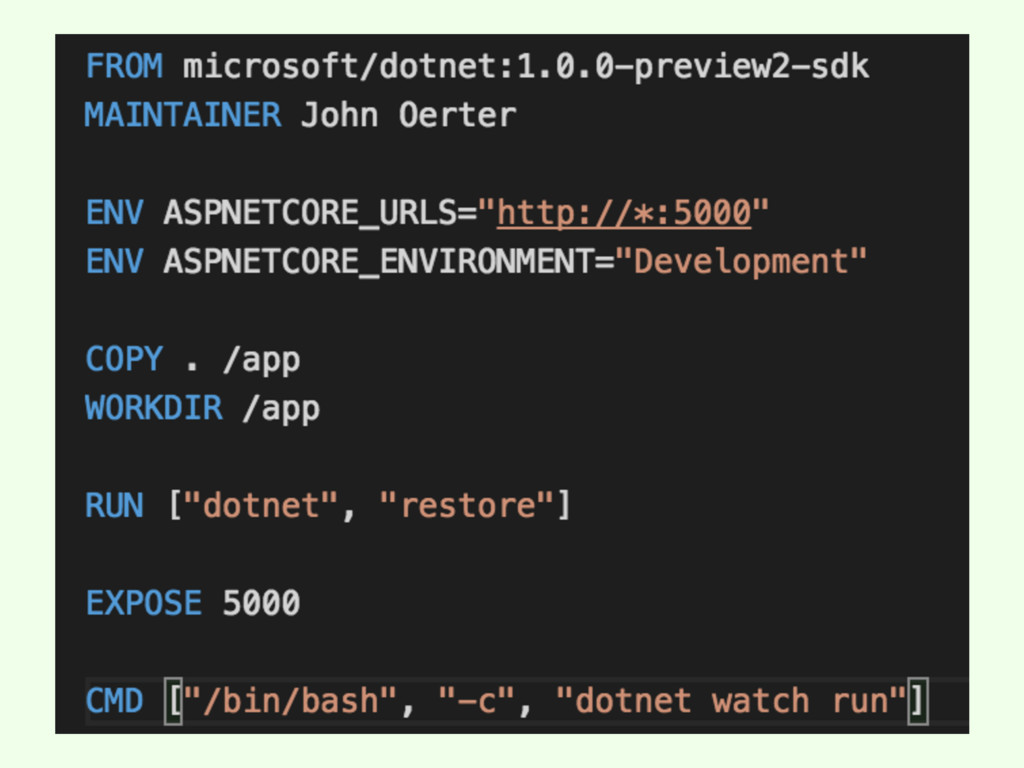Screen dimensions: 1024x768
Task: Click /app path on the WORKDIR line
Action: pyautogui.click(x=281, y=410)
